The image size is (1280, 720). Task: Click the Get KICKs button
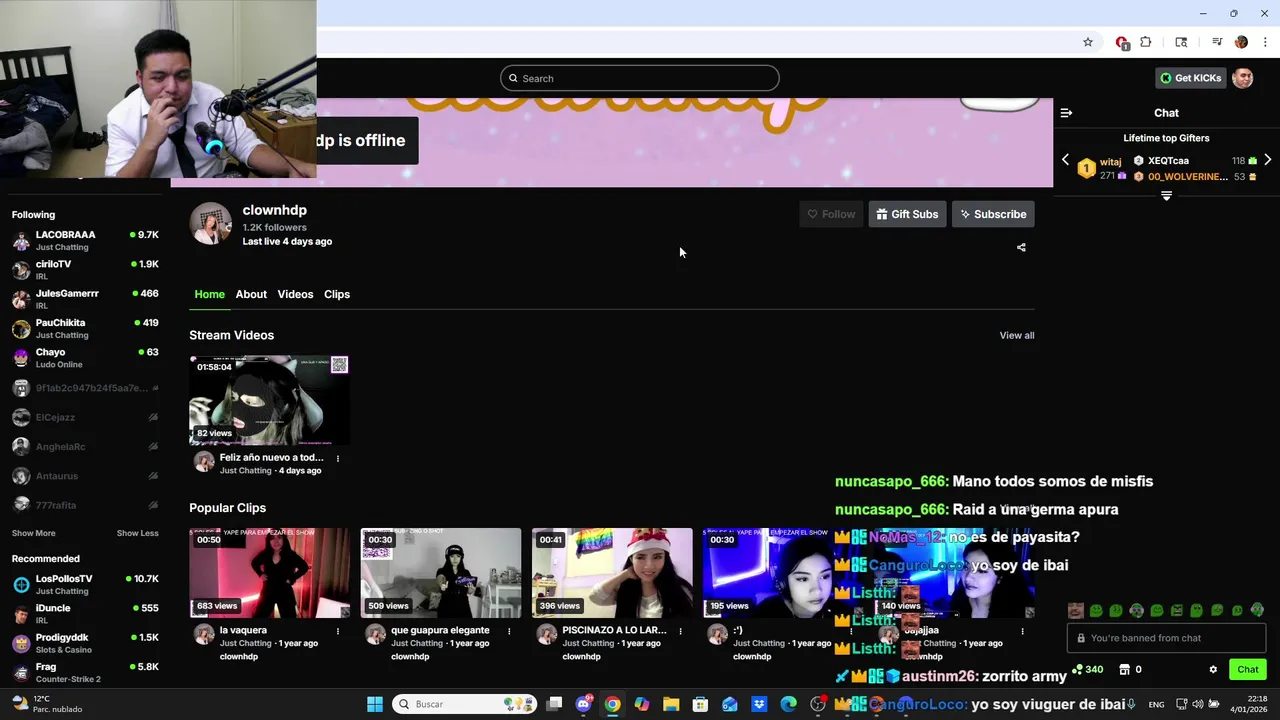(x=1190, y=78)
